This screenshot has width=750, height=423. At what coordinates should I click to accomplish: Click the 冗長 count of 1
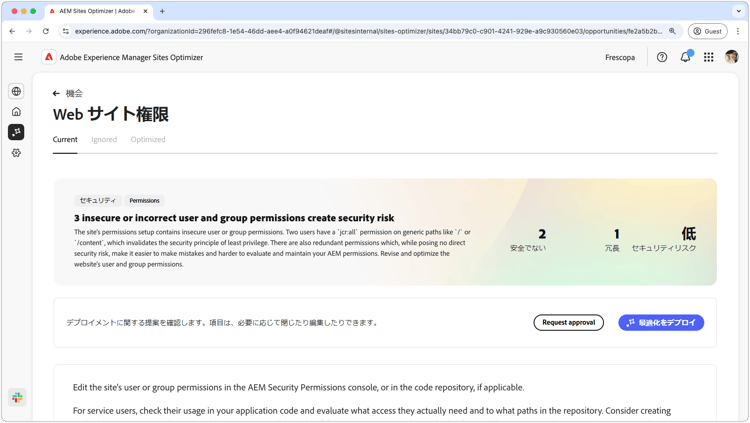click(617, 234)
